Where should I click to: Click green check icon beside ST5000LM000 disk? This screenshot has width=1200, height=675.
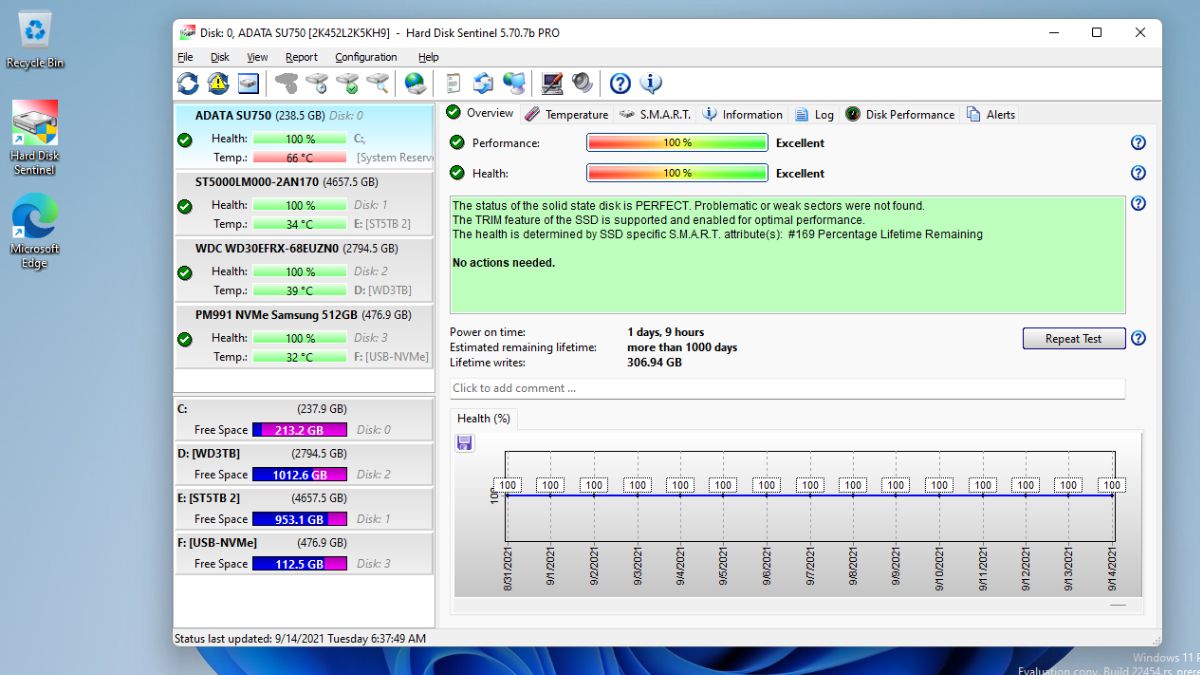coord(185,206)
